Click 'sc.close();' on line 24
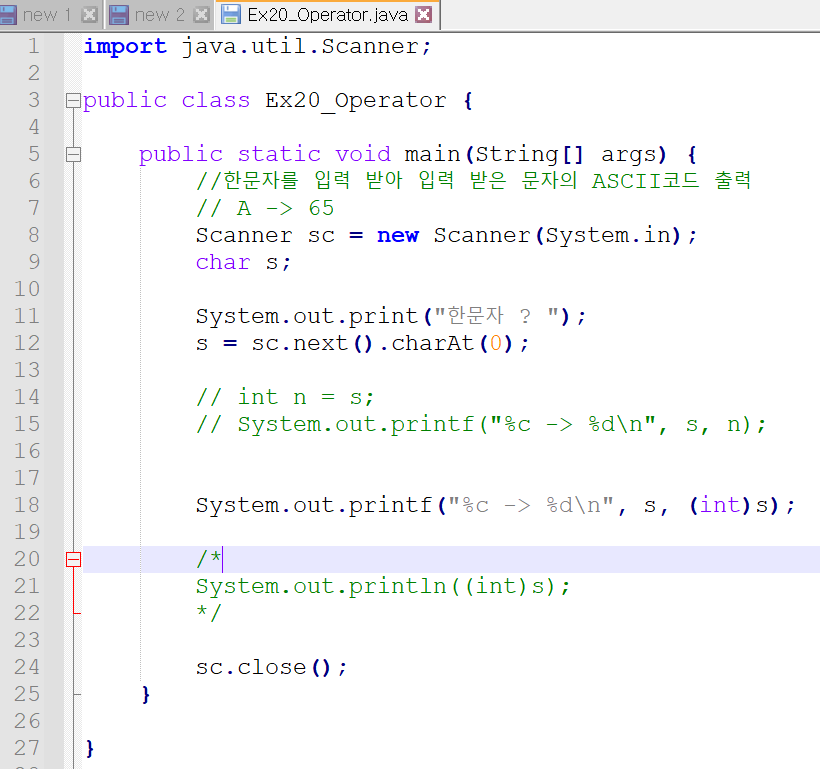The width and height of the screenshot is (820, 769). [x=271, y=668]
